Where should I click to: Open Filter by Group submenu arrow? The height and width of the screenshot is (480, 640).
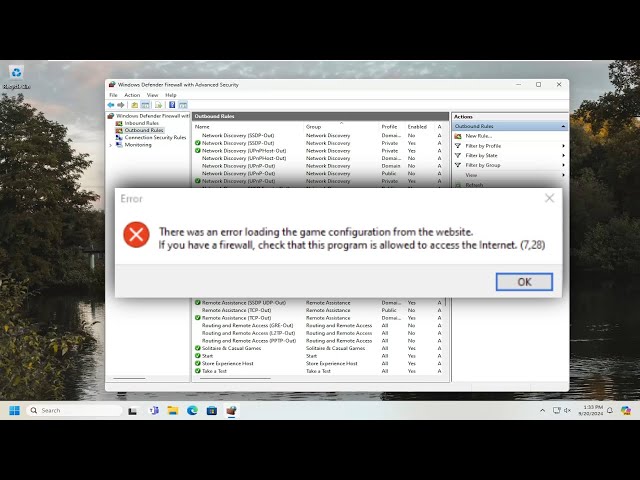pos(563,165)
